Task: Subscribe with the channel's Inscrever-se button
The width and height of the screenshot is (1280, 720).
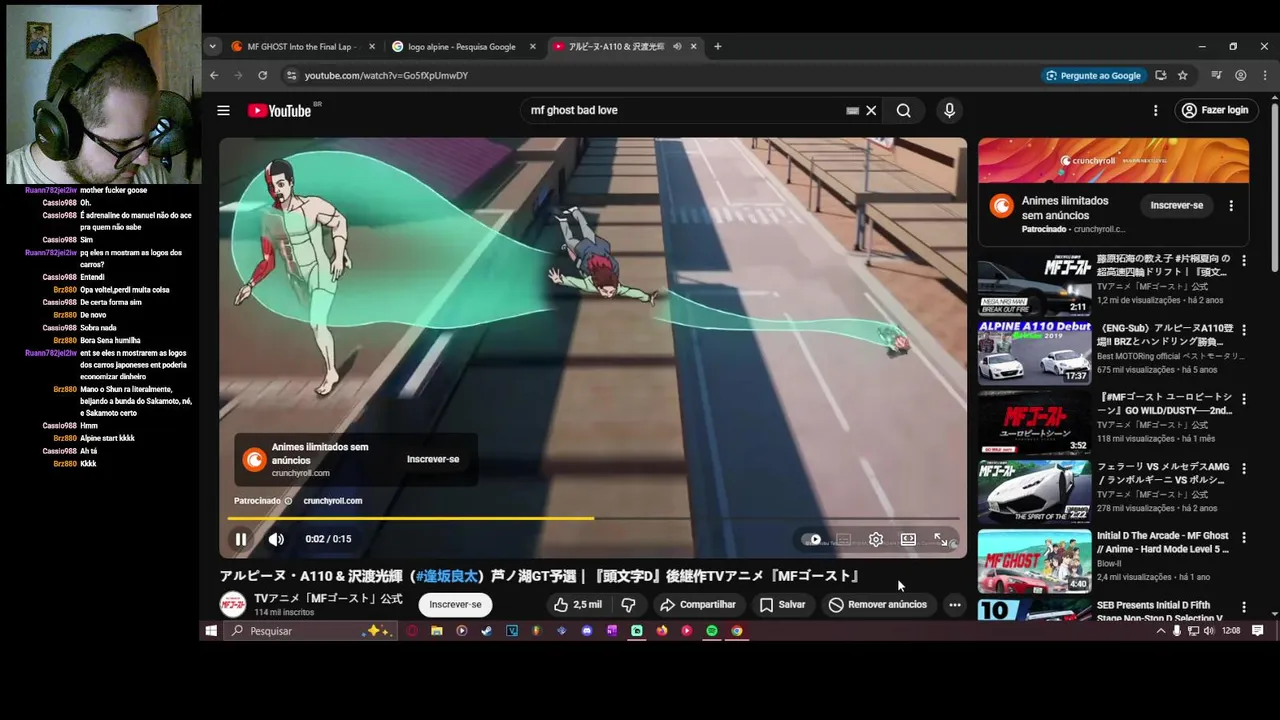Action: pos(455,604)
